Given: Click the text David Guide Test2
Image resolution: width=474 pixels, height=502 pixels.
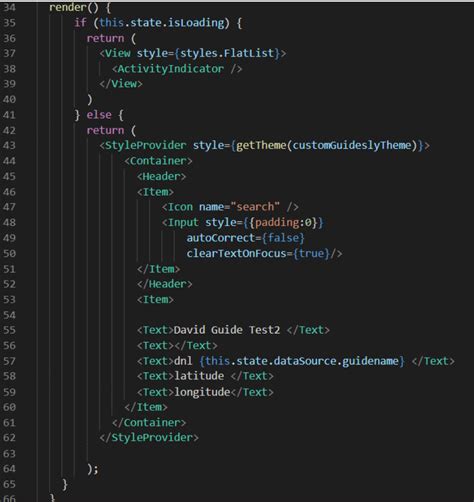Looking at the screenshot, I should coord(227,330).
